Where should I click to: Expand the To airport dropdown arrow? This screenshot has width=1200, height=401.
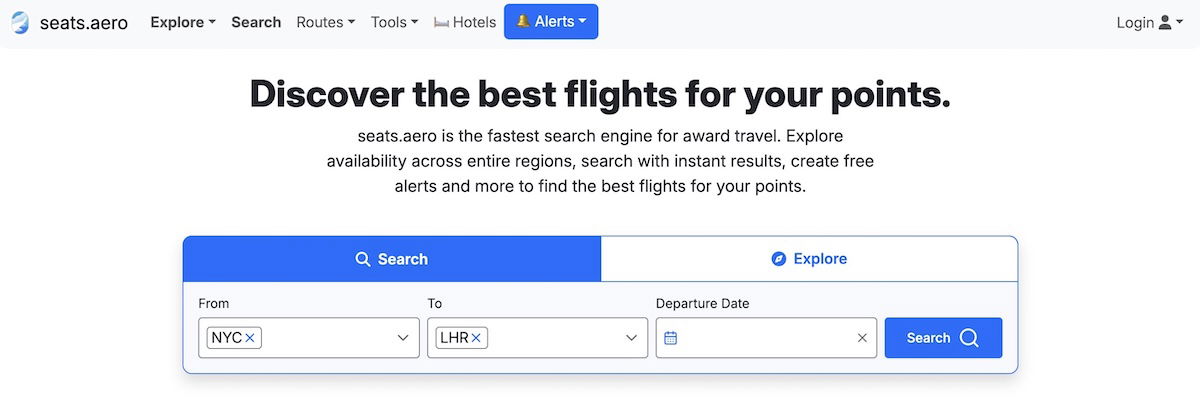631,338
